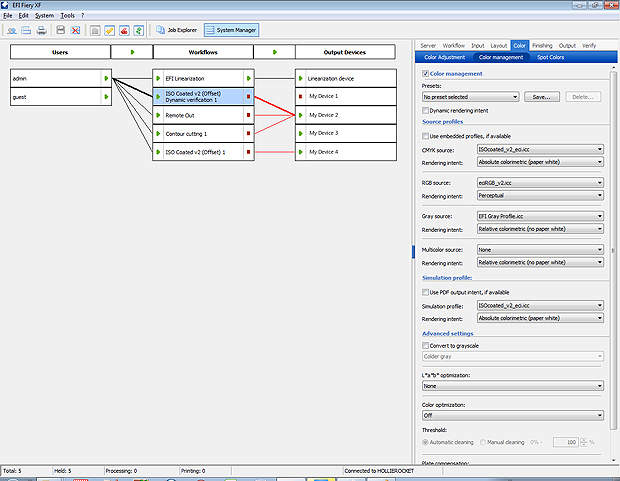The width and height of the screenshot is (620, 481).
Task: Open the Spot Colors sub-tab
Action: (x=550, y=57)
